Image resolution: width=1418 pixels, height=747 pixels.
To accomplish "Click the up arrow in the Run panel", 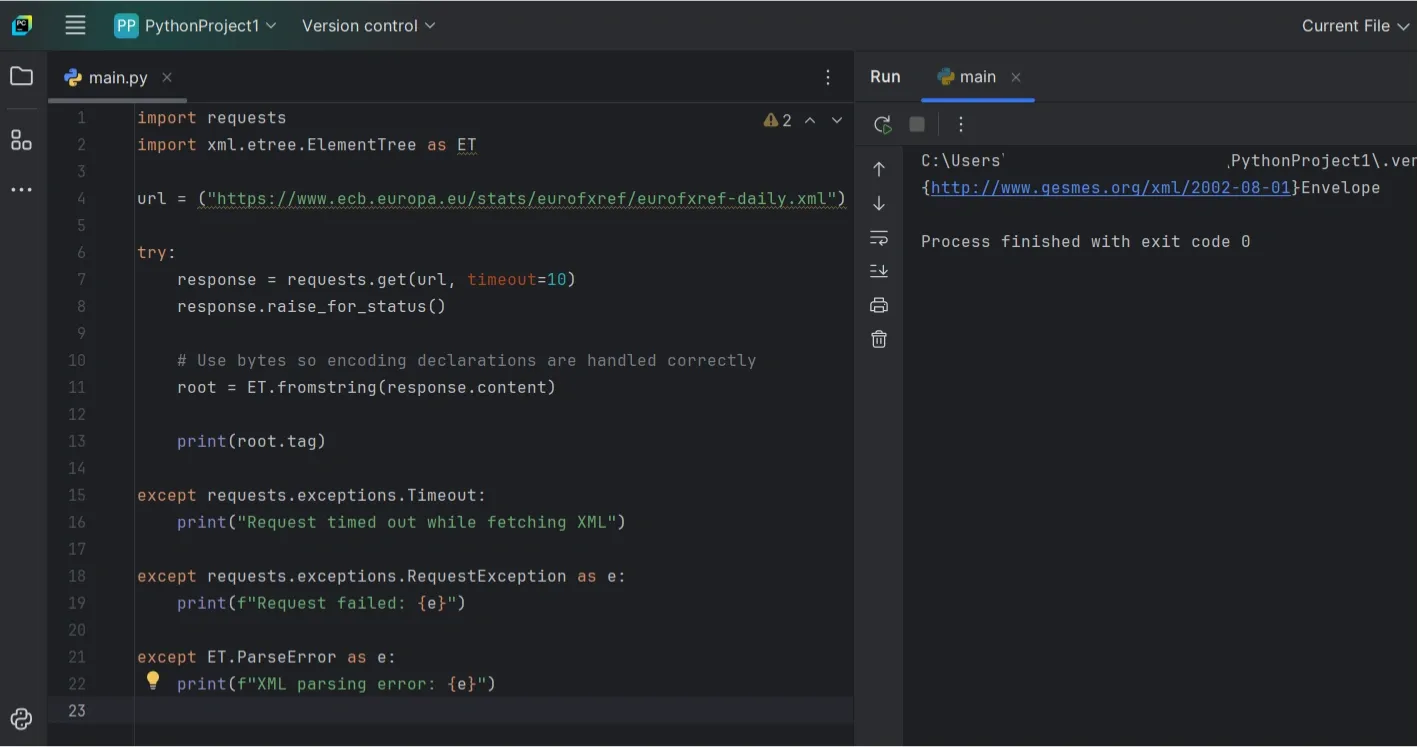I will 878,169.
